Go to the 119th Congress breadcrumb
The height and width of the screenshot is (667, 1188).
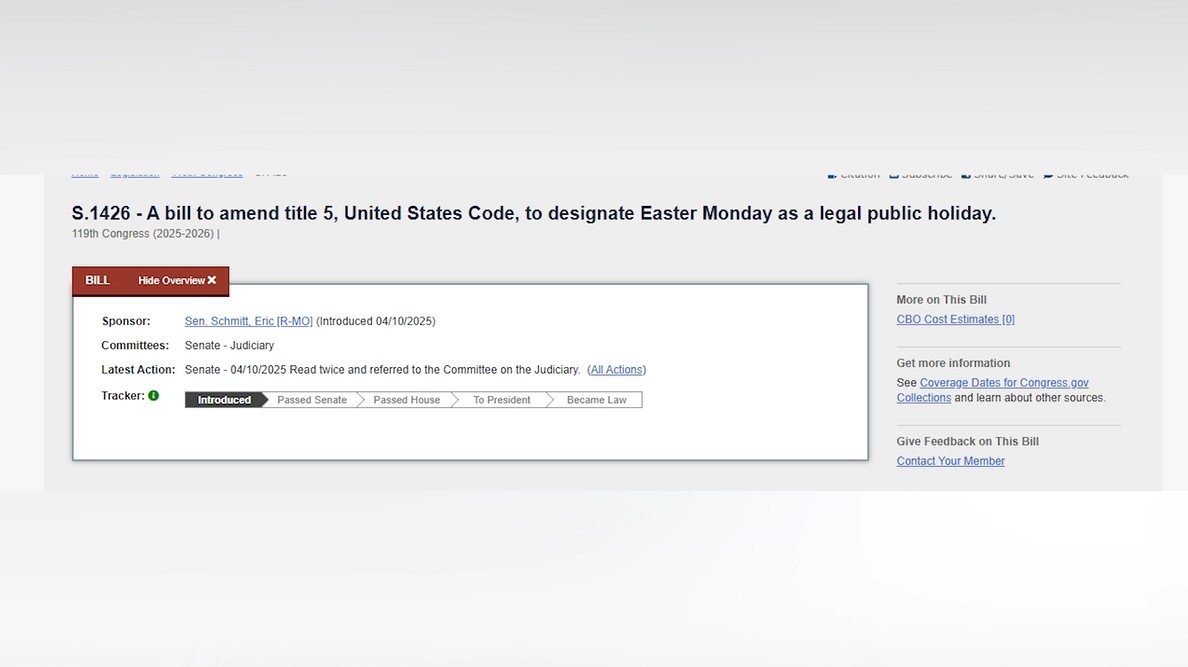point(207,172)
